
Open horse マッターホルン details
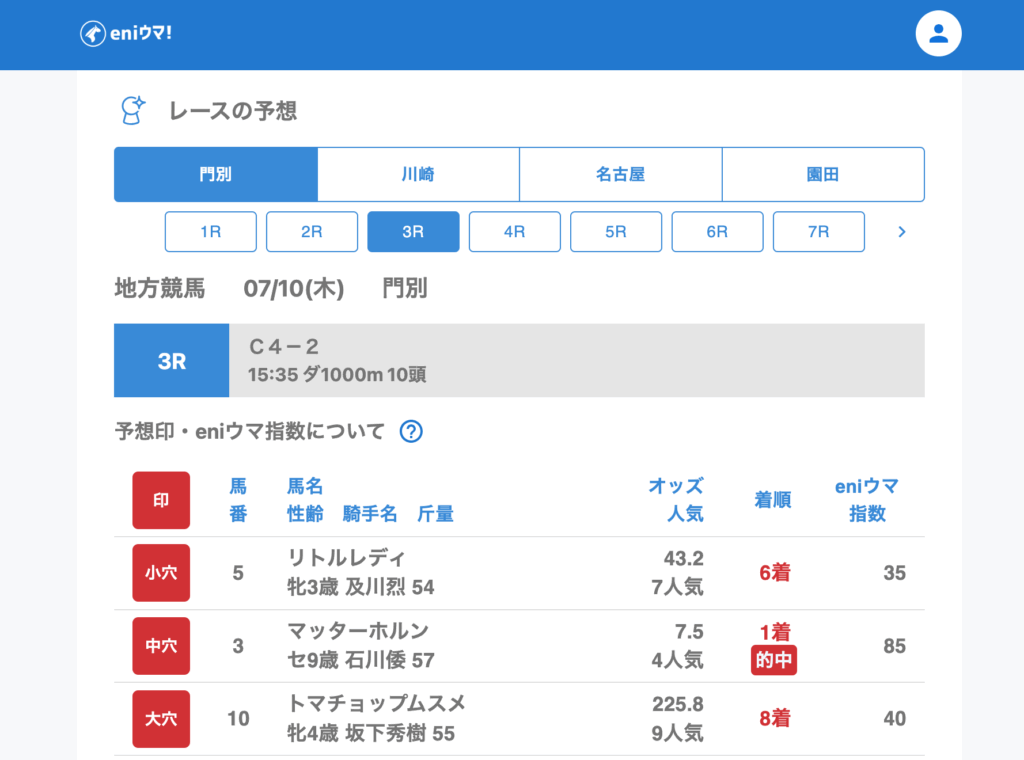pyautogui.click(x=358, y=631)
